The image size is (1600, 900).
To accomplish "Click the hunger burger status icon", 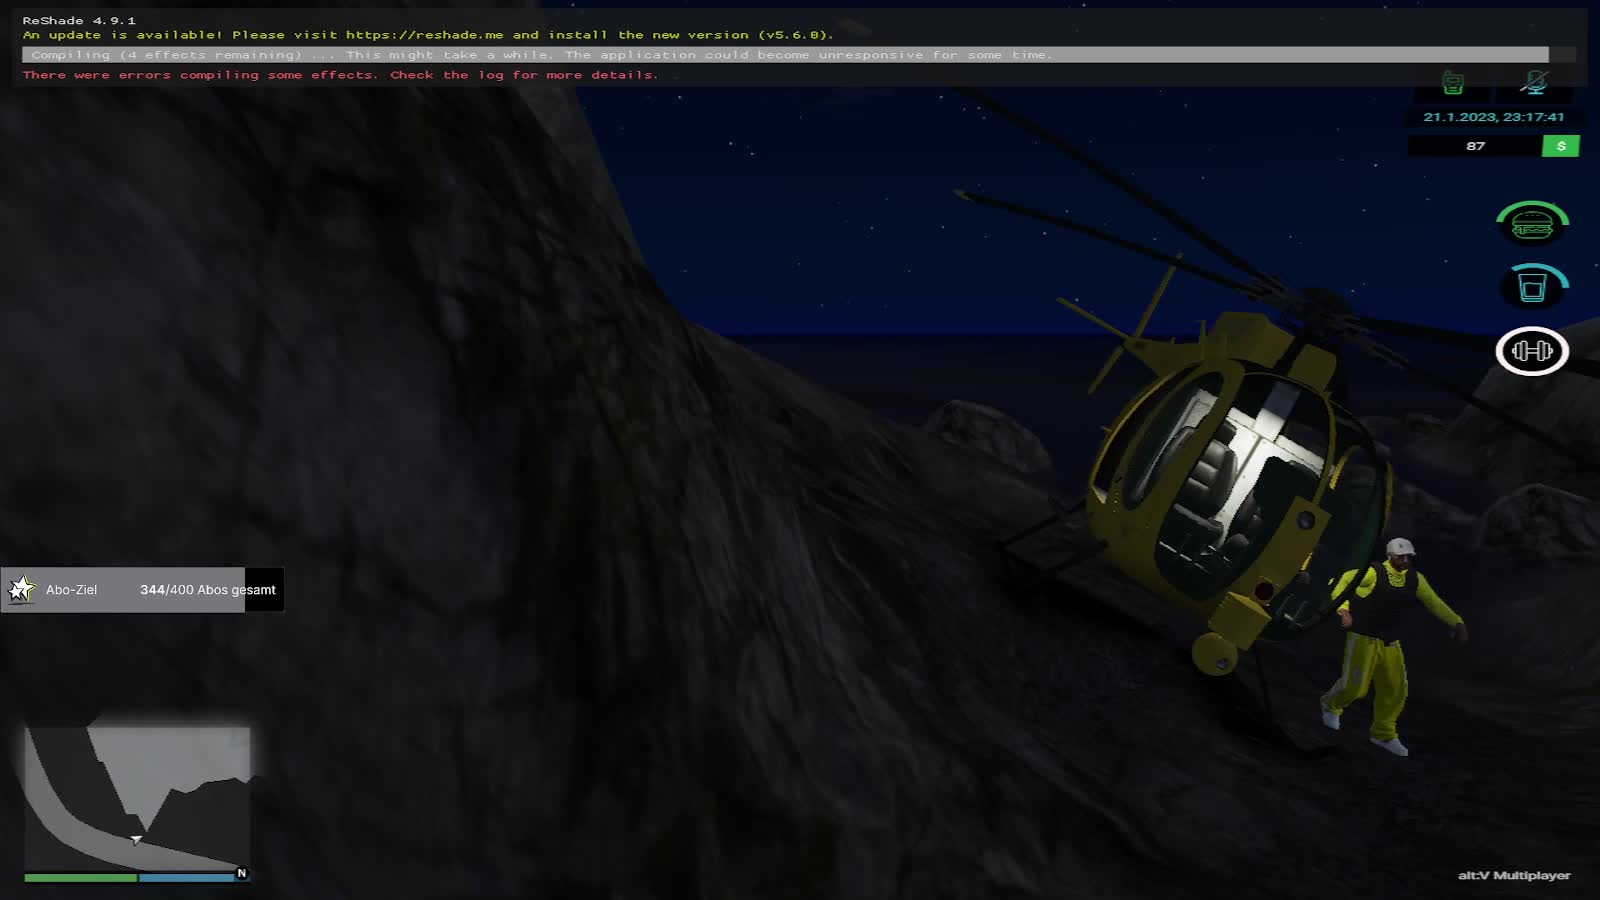I will 1532,223.
